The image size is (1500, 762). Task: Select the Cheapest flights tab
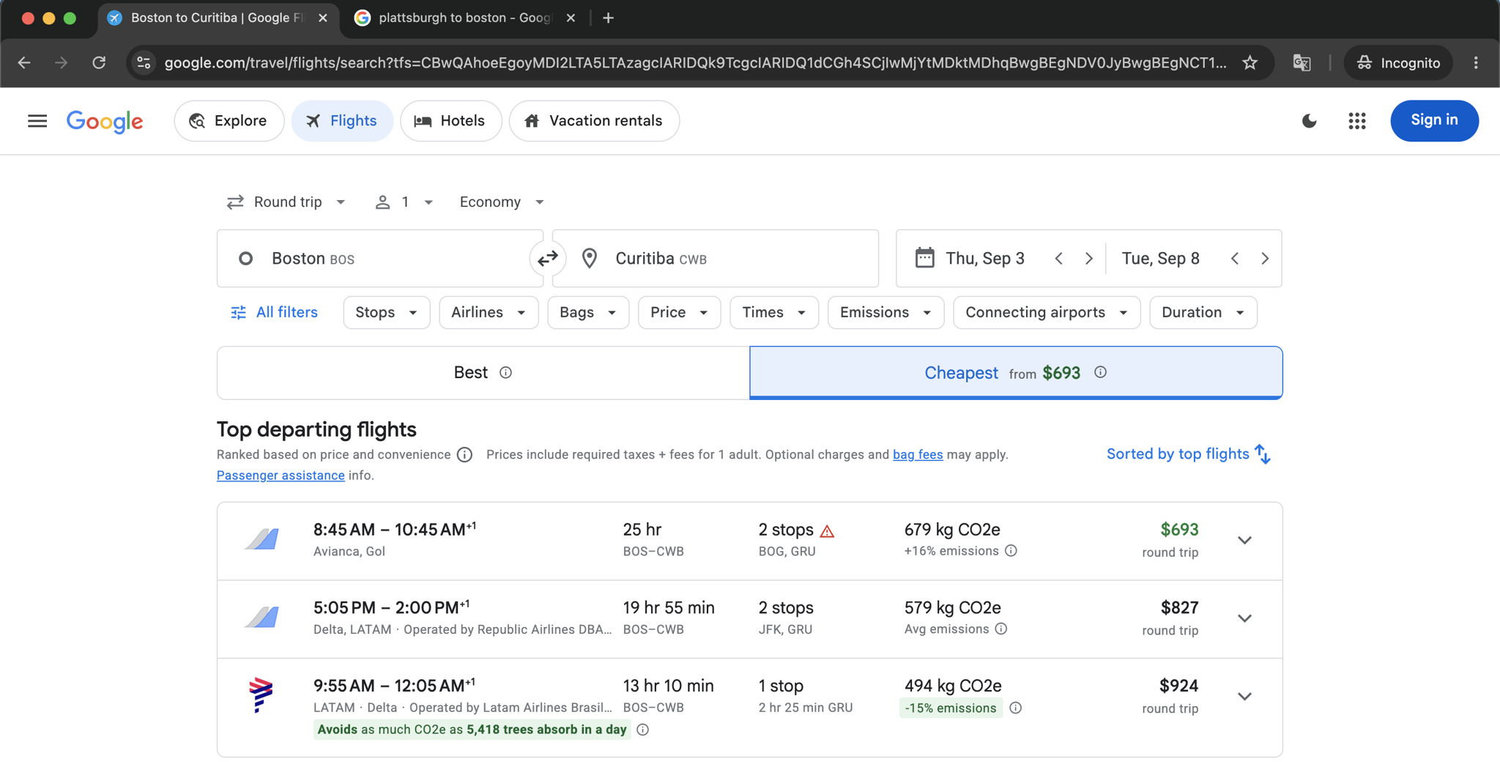[x=1016, y=373]
